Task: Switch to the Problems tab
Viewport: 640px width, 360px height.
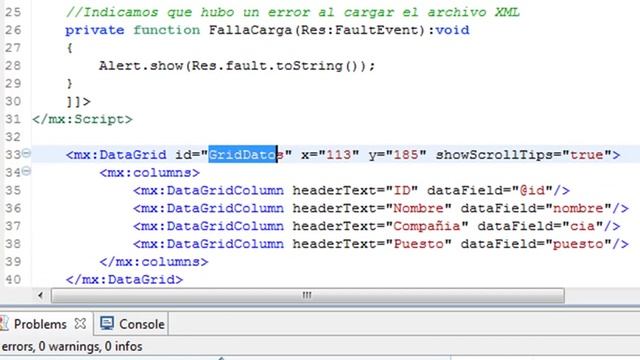Action: coord(40,324)
